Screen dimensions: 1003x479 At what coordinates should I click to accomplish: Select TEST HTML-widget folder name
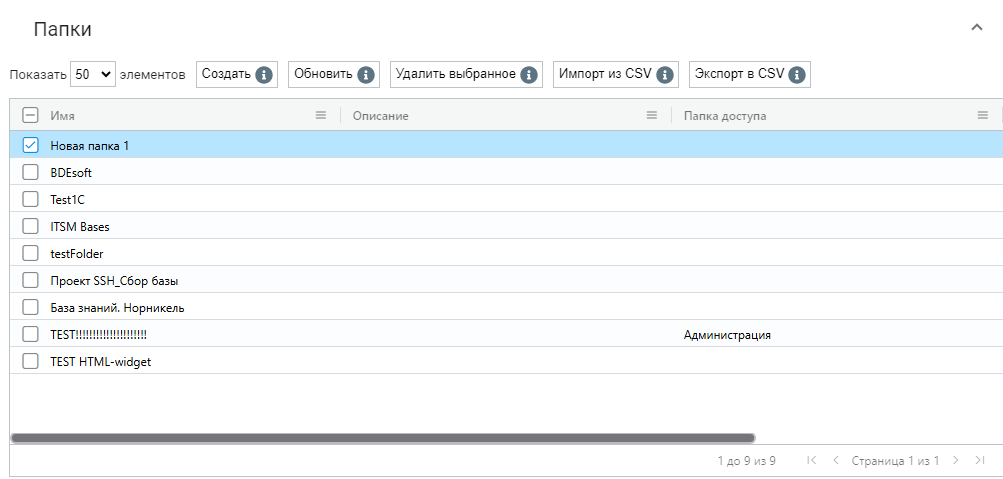(100, 362)
